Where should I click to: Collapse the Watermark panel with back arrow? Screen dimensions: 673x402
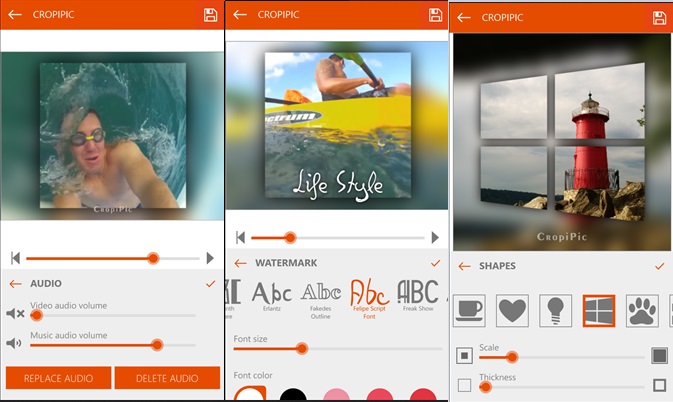coord(240,263)
